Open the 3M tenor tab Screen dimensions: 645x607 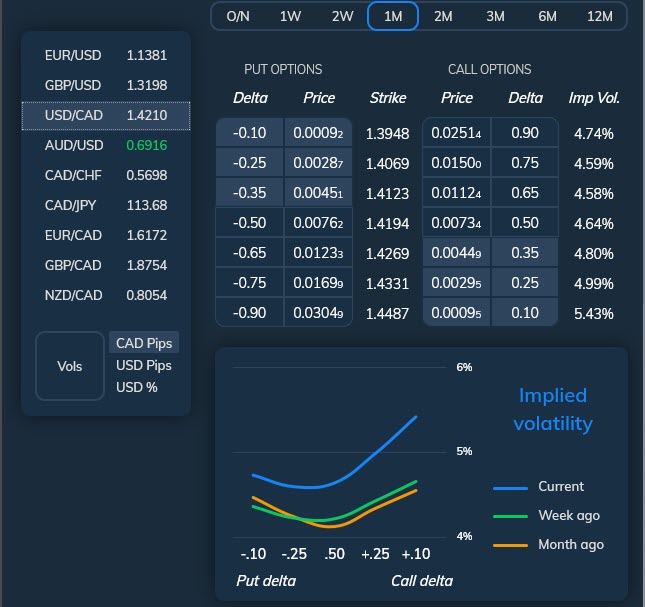(495, 16)
